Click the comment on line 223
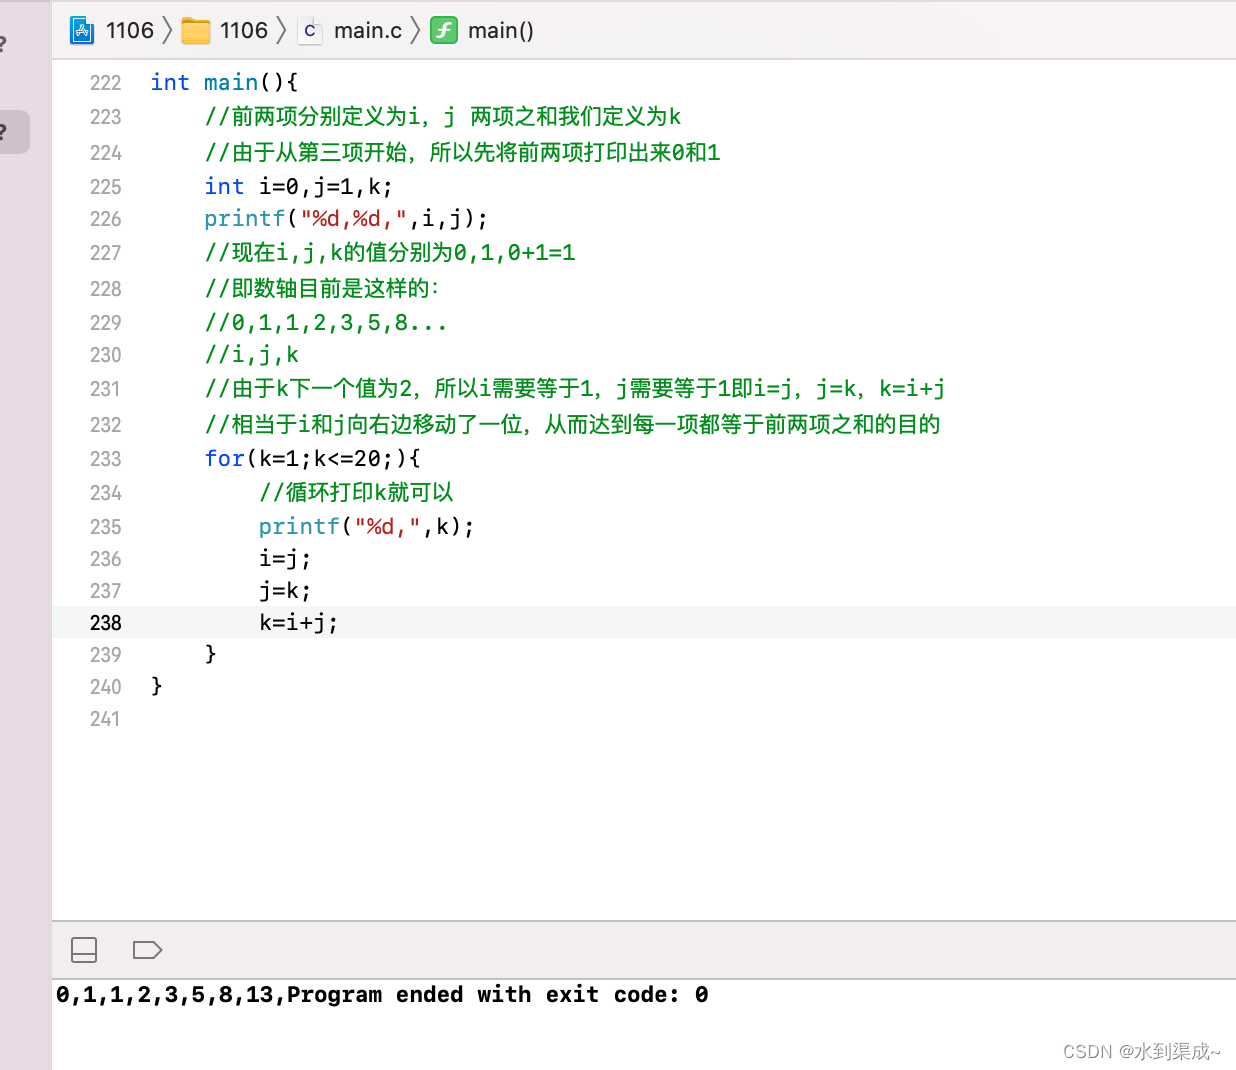The height and width of the screenshot is (1070, 1236). [x=443, y=117]
